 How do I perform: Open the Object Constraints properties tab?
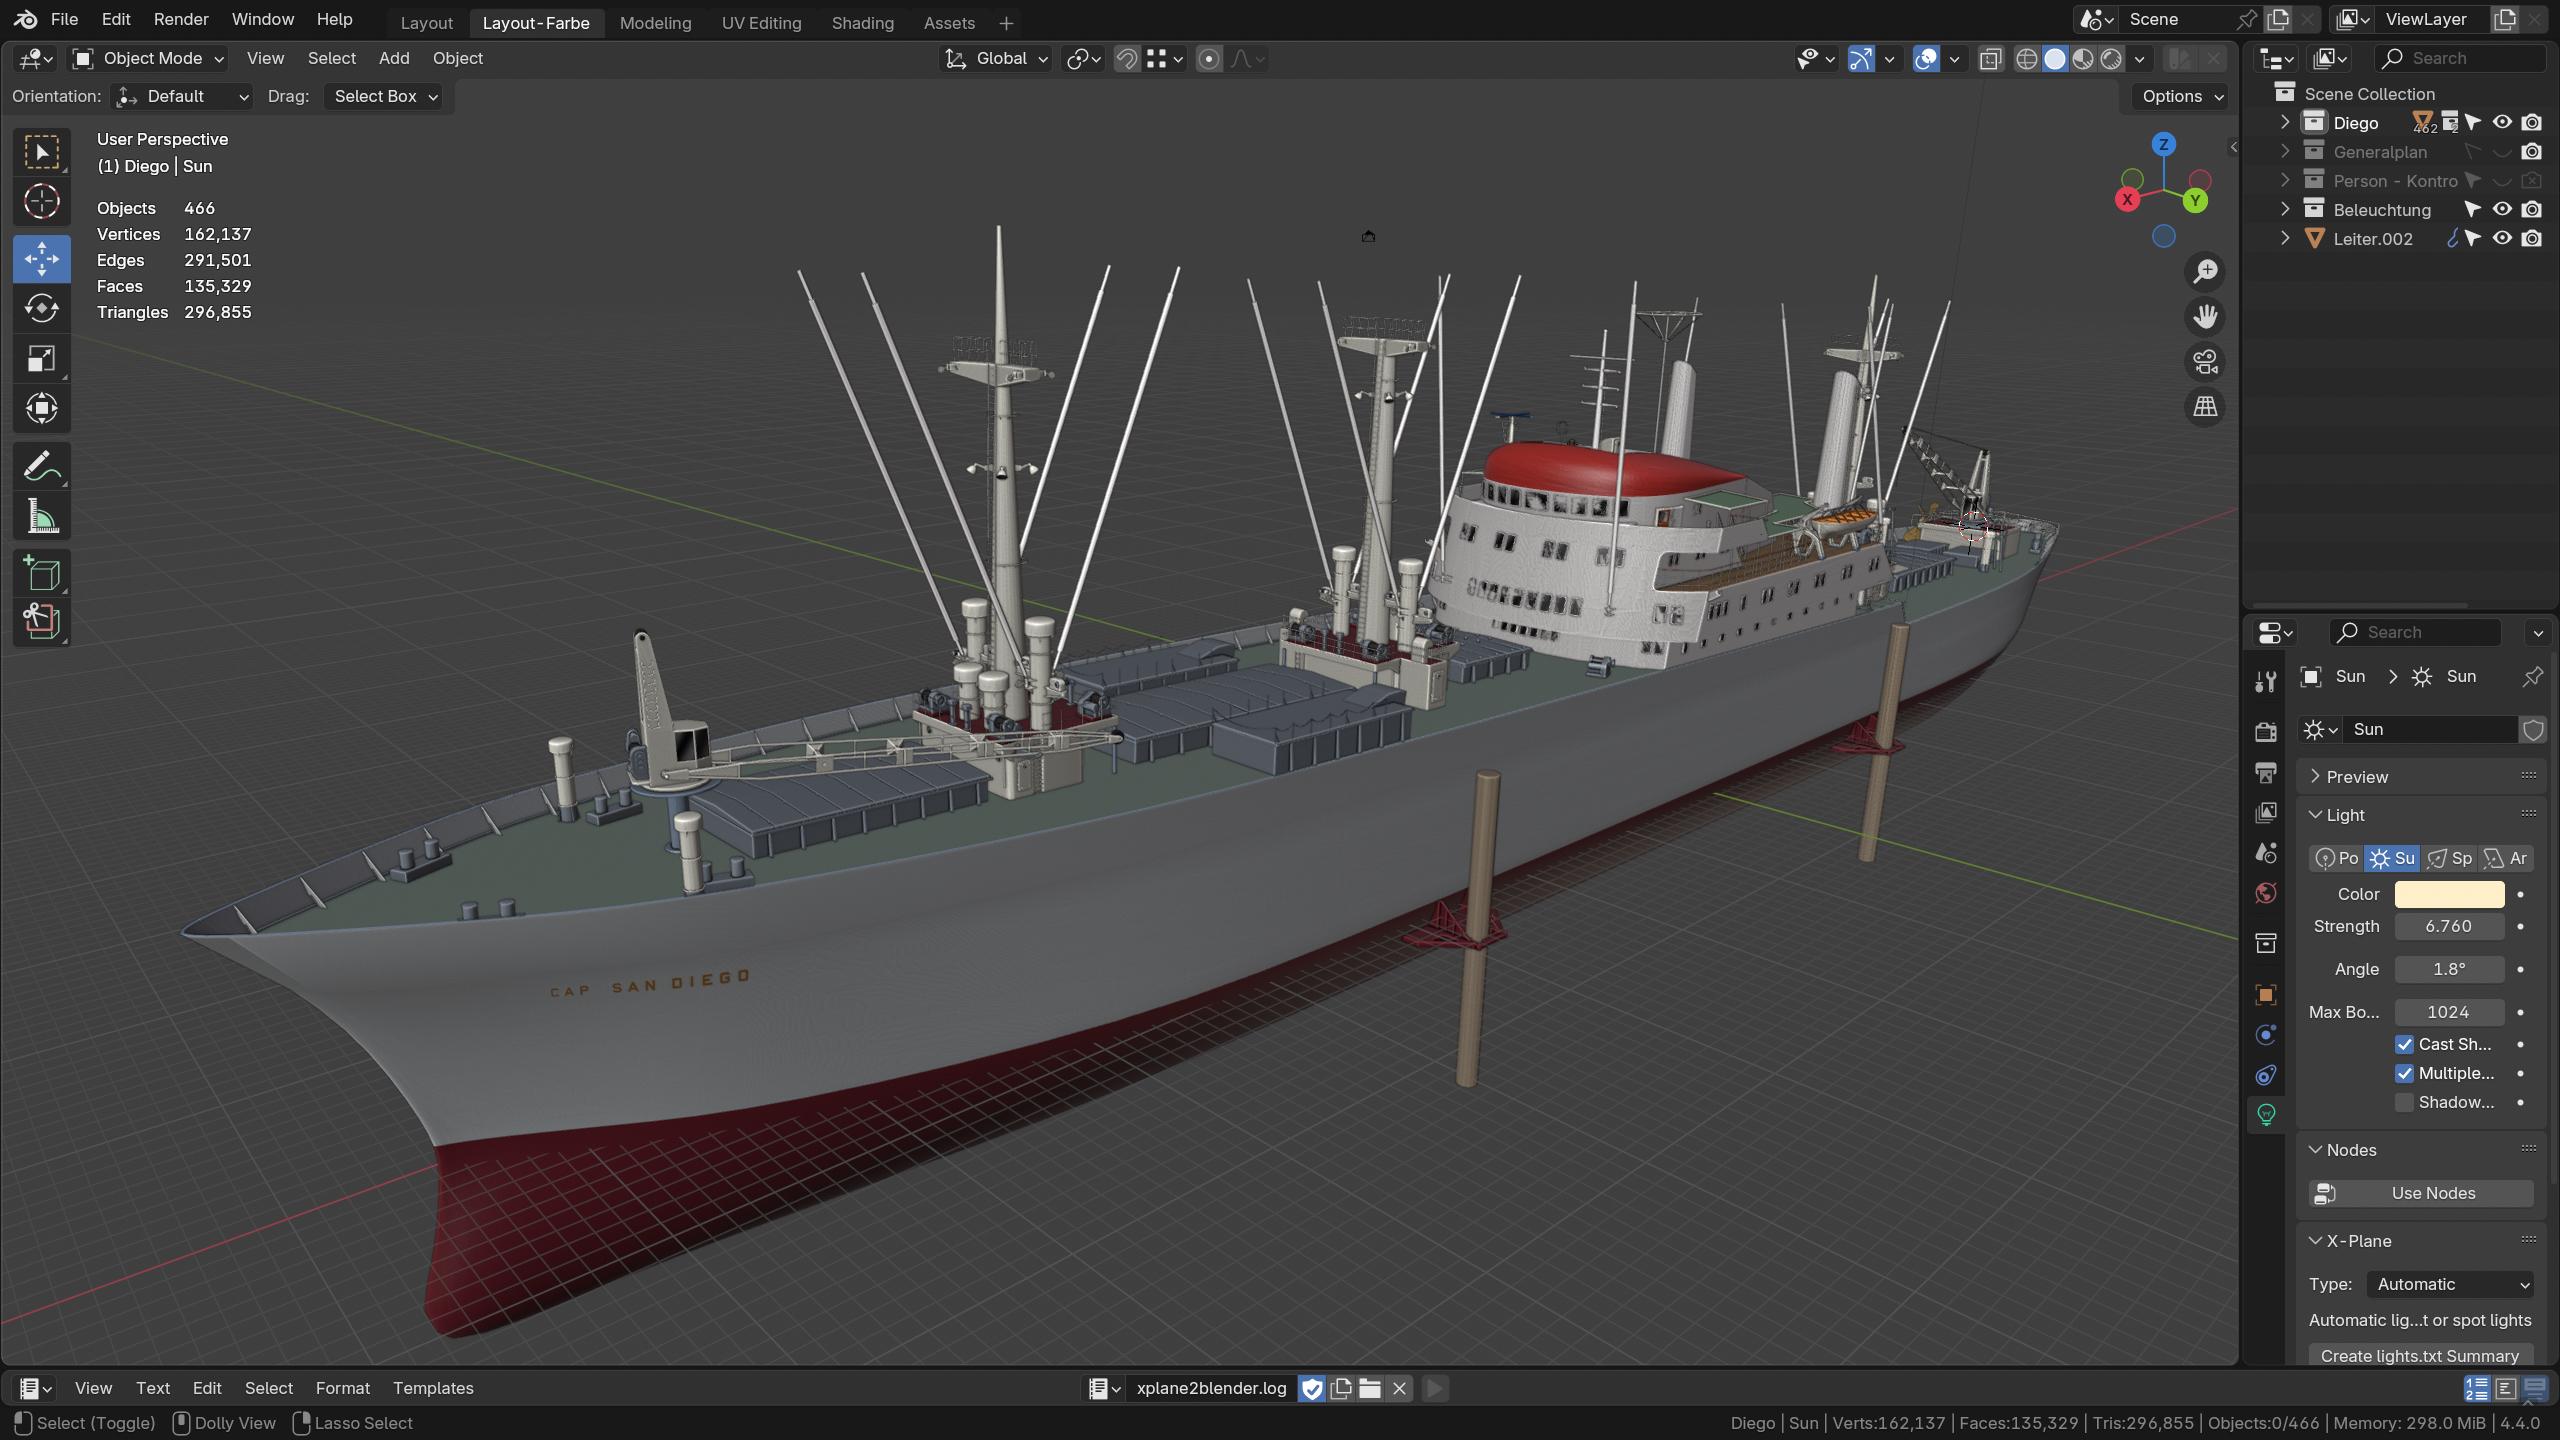tap(2266, 1075)
